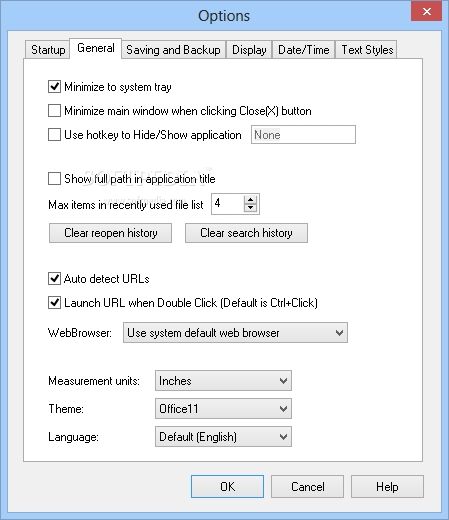Image resolution: width=449 pixels, height=520 pixels.
Task: Increase max recent items with up arrow
Action: tap(250, 199)
